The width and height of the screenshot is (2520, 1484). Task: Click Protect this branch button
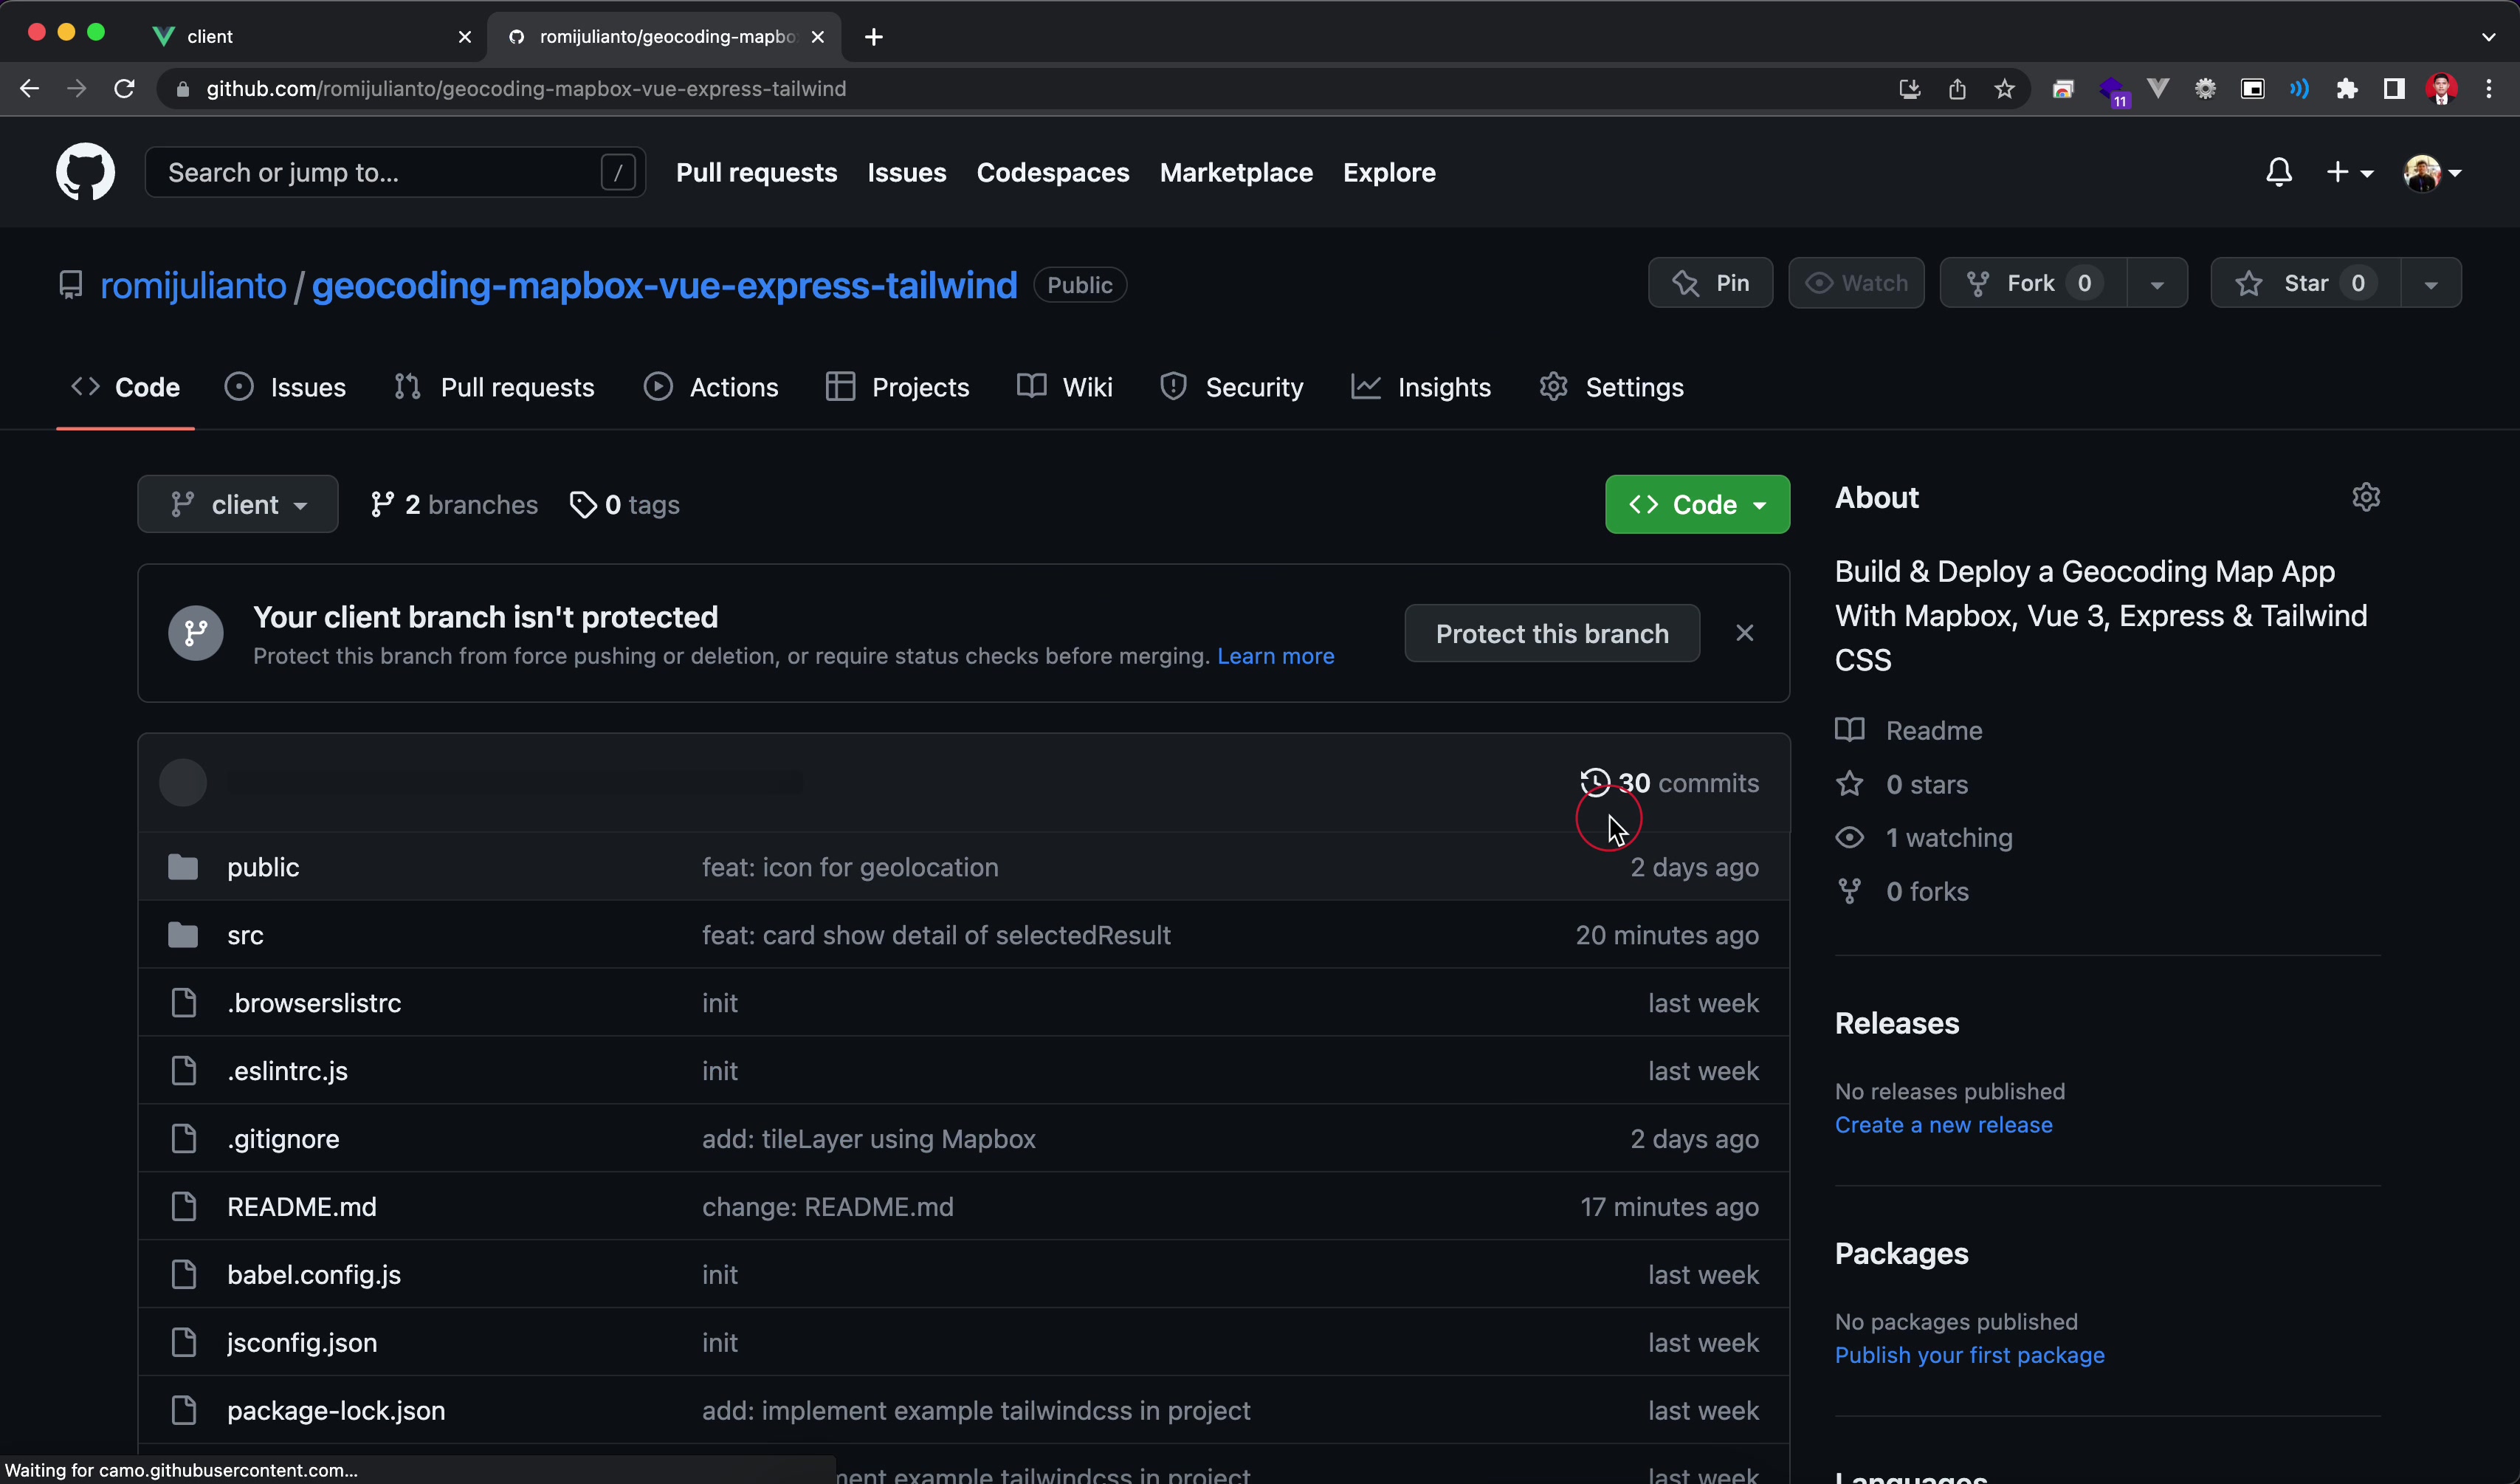[1551, 633]
